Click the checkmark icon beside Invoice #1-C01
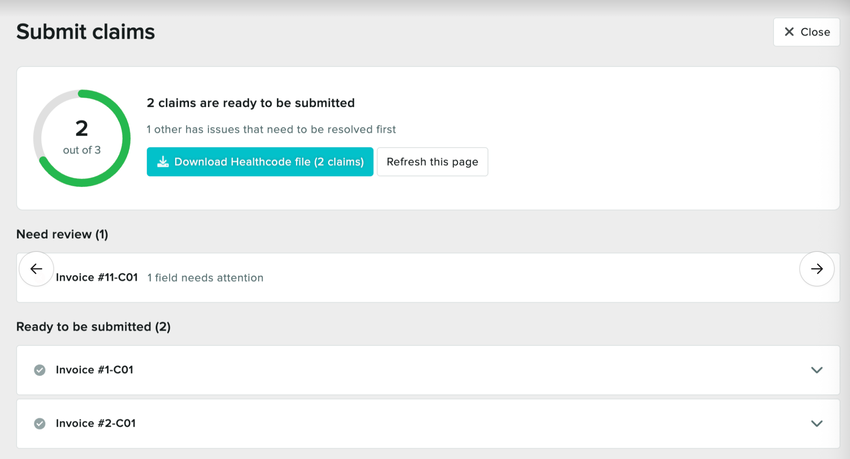Image resolution: width=850 pixels, height=459 pixels. point(40,370)
